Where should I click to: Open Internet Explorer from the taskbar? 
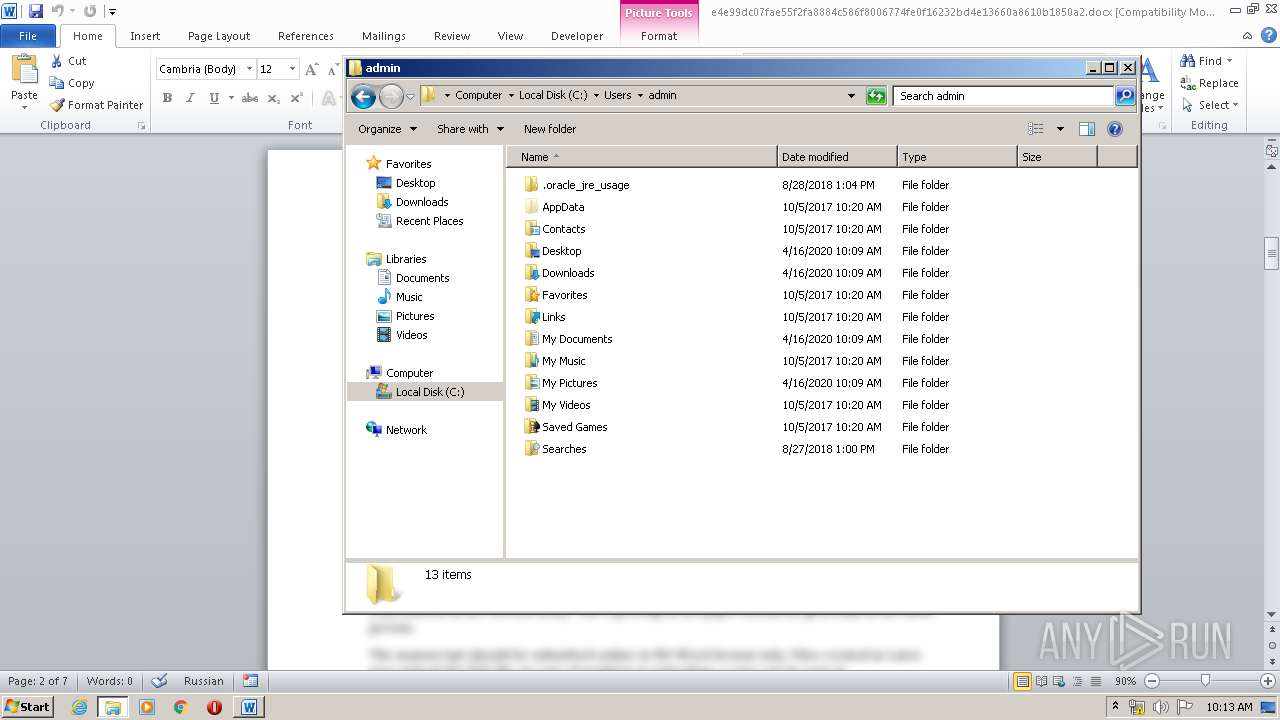[x=79, y=707]
